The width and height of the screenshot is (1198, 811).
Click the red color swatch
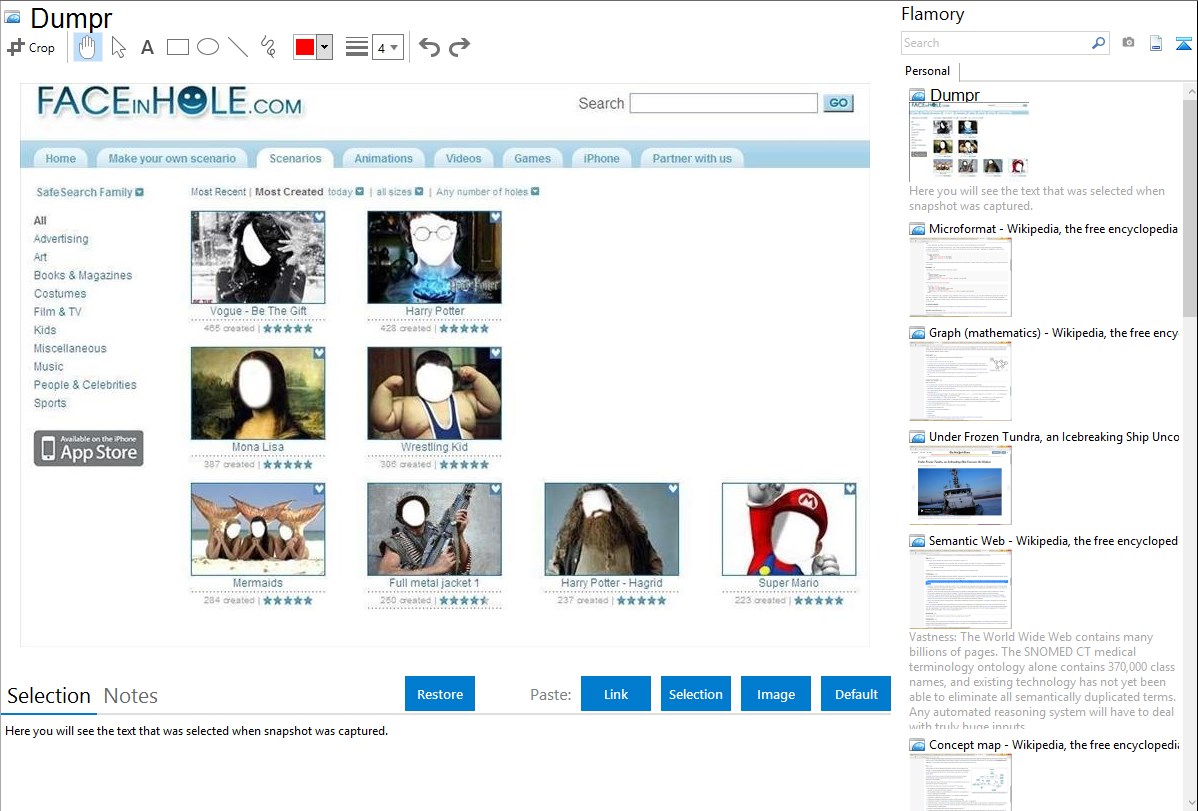click(x=305, y=47)
